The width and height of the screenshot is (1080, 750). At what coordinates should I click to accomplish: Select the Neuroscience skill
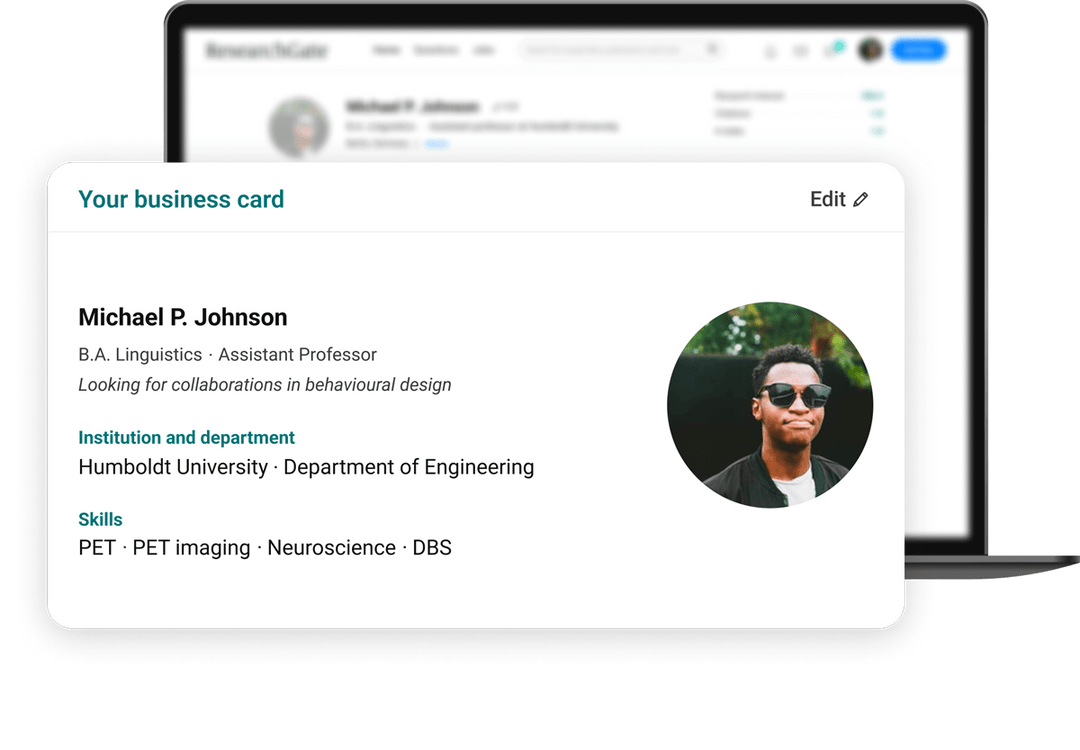coord(332,547)
